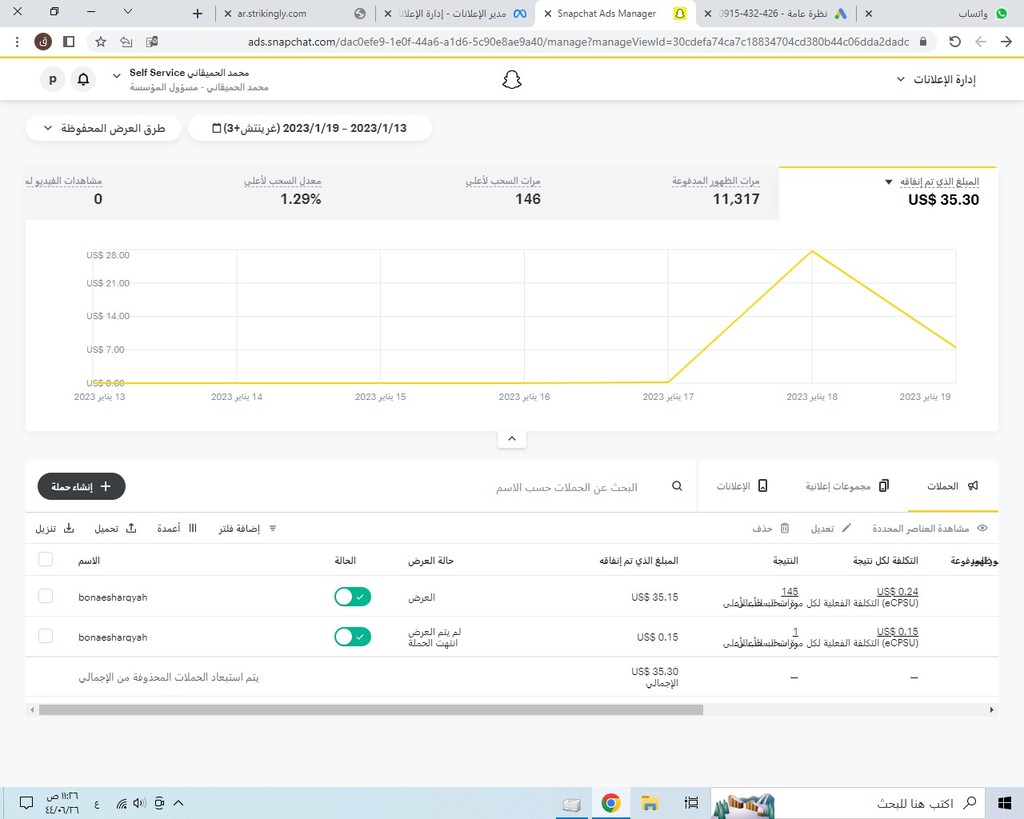Screen dimensions: 1024x819
Task: Open the result link 145
Action: [790, 592]
